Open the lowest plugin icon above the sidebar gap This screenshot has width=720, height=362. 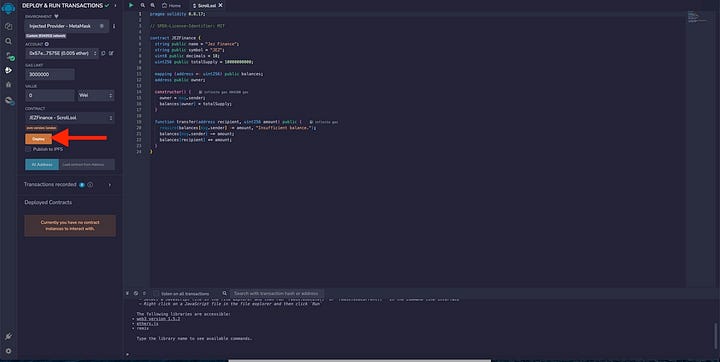click(9, 100)
